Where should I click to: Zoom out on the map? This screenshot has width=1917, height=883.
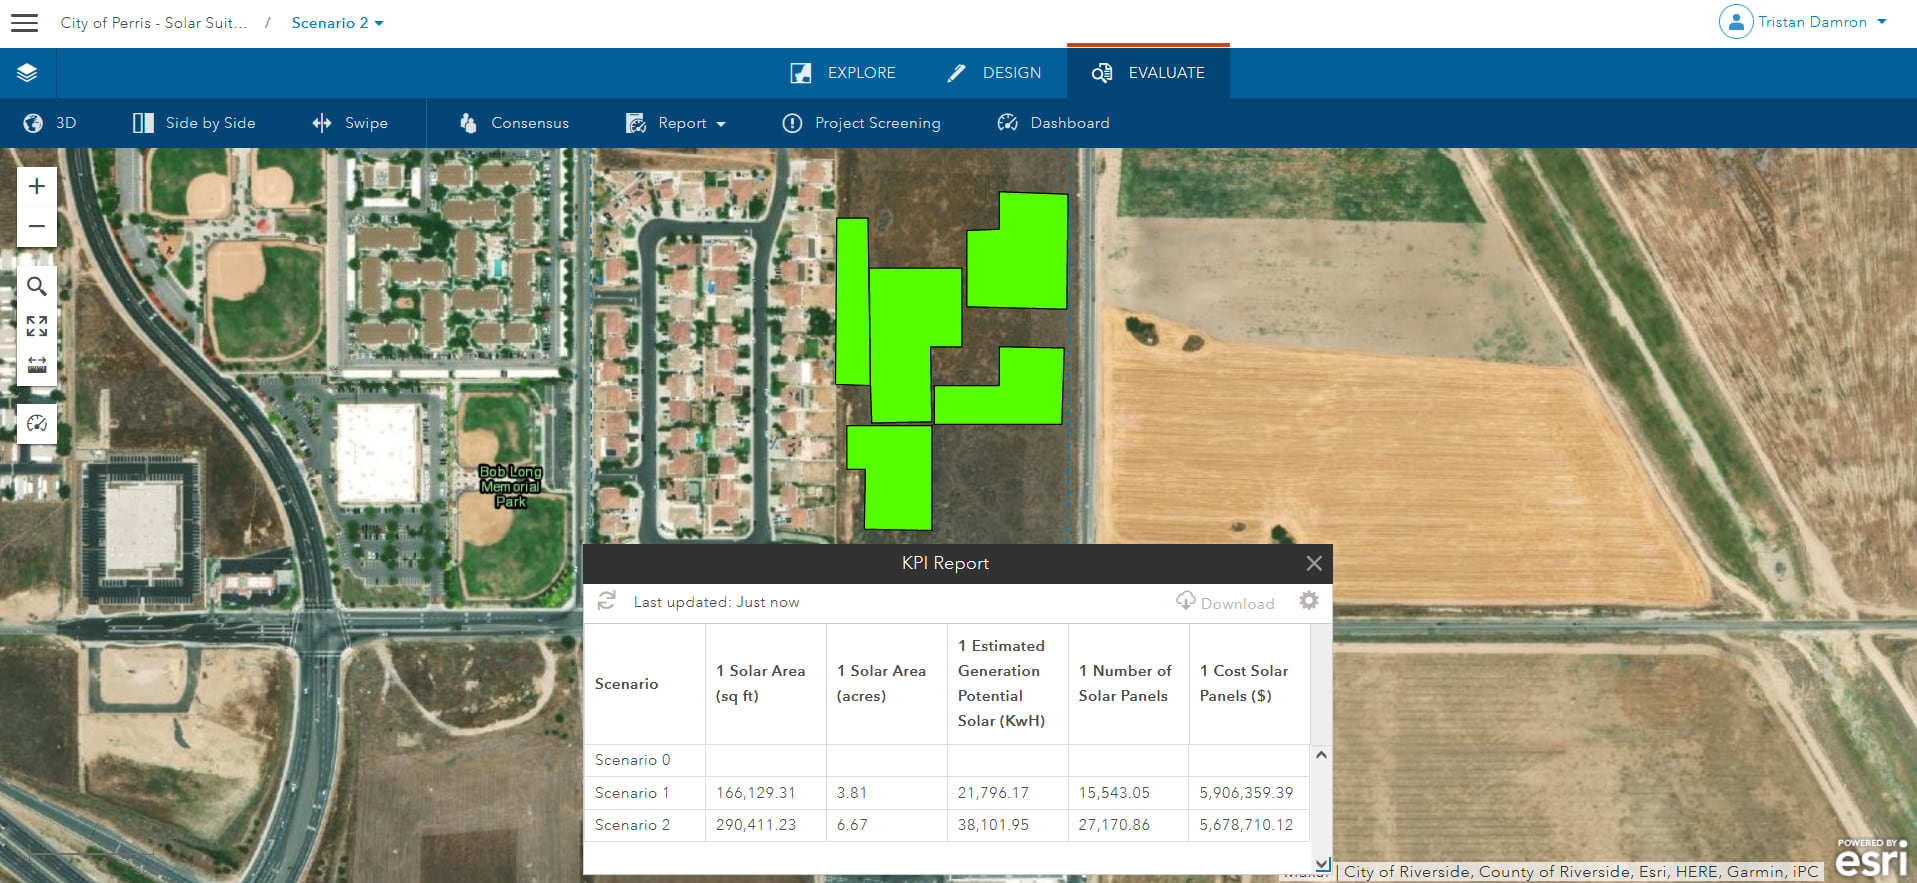coord(37,226)
